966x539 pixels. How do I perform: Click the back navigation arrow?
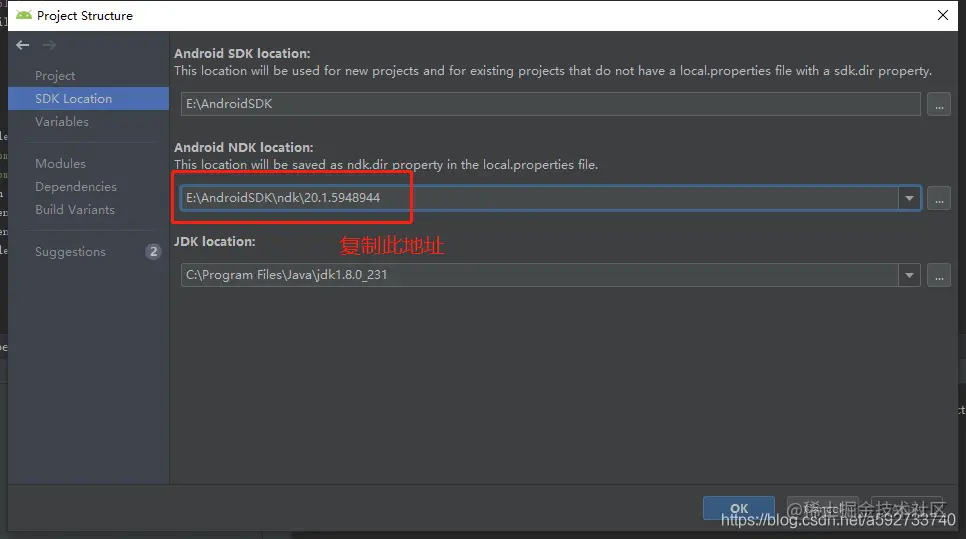pyautogui.click(x=23, y=45)
